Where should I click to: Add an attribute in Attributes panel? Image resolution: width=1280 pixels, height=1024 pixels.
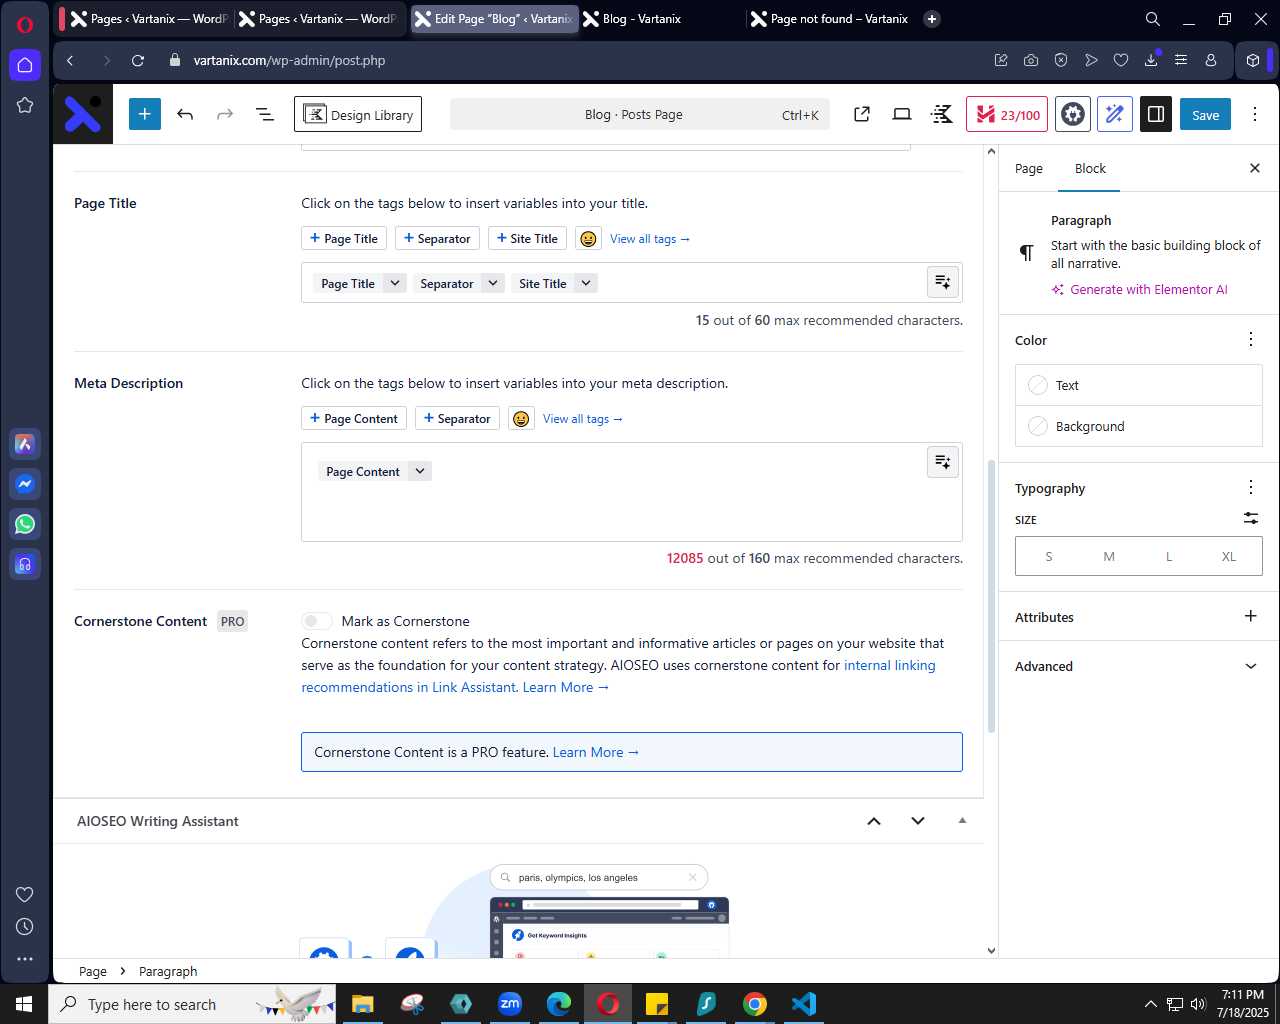tap(1250, 616)
